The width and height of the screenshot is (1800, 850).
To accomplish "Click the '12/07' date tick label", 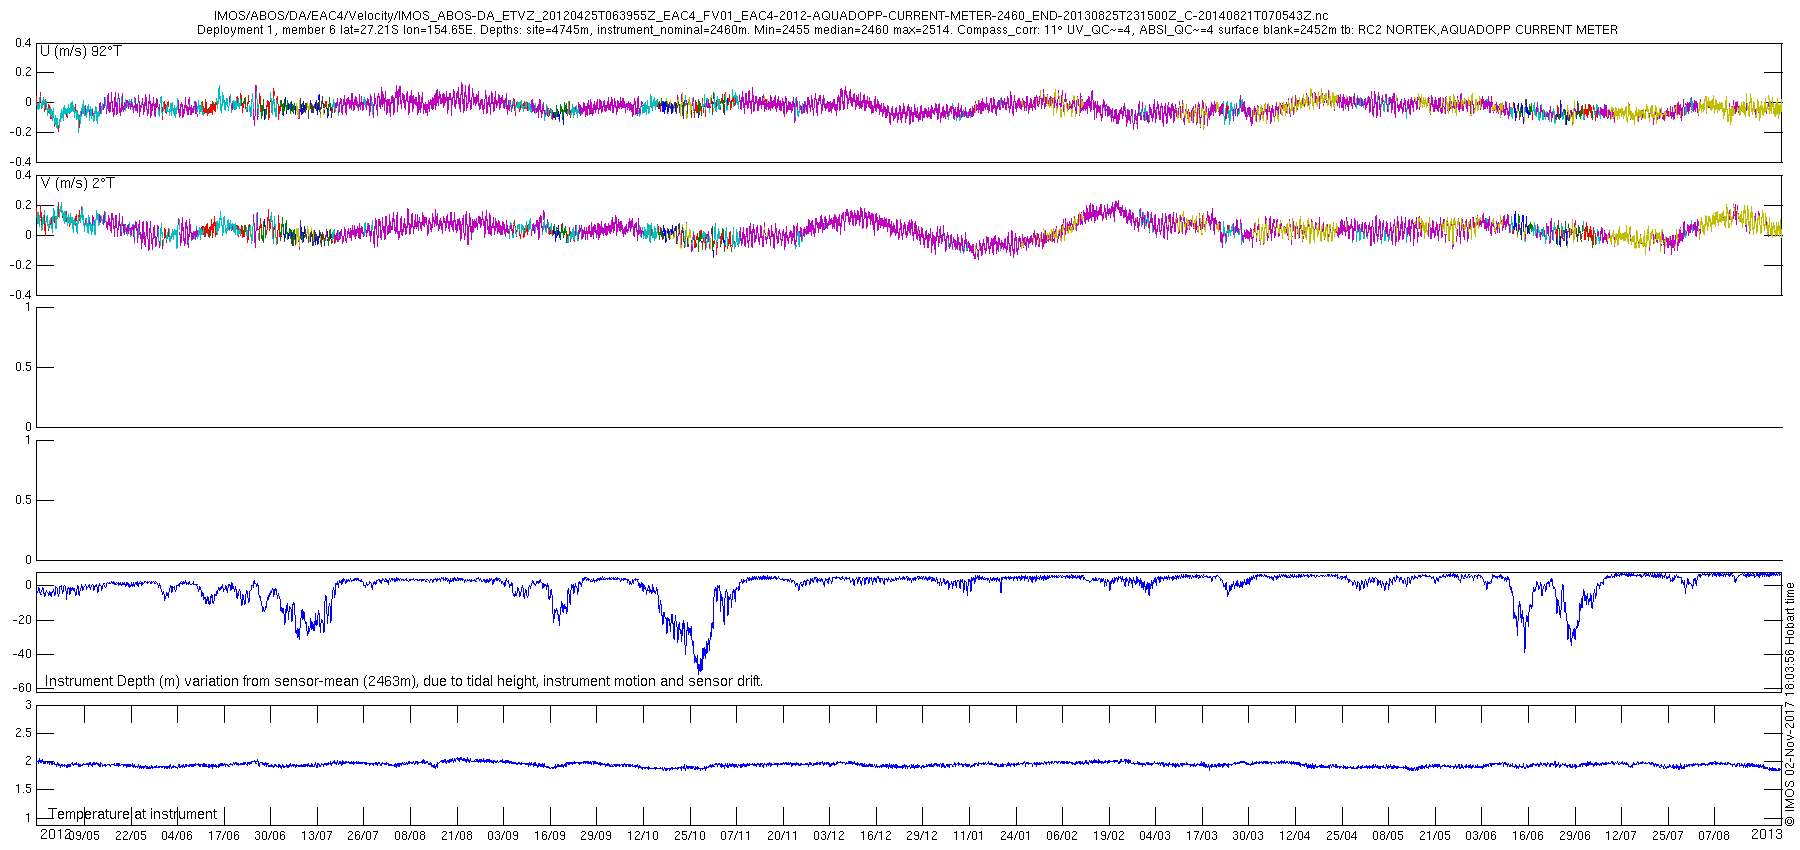I will click(x=1621, y=836).
